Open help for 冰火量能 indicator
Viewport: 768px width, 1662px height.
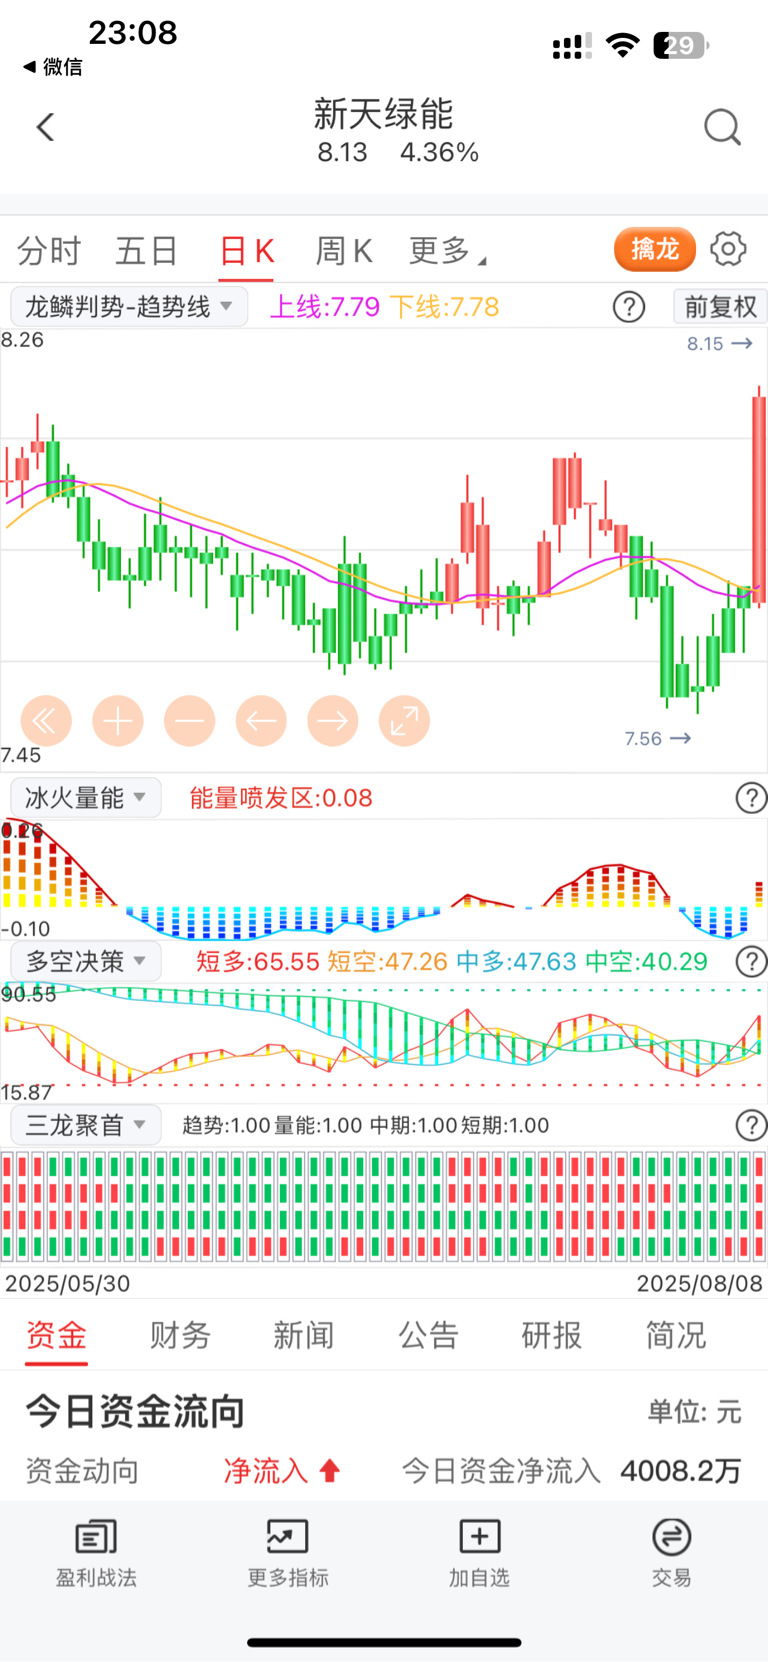pos(751,797)
